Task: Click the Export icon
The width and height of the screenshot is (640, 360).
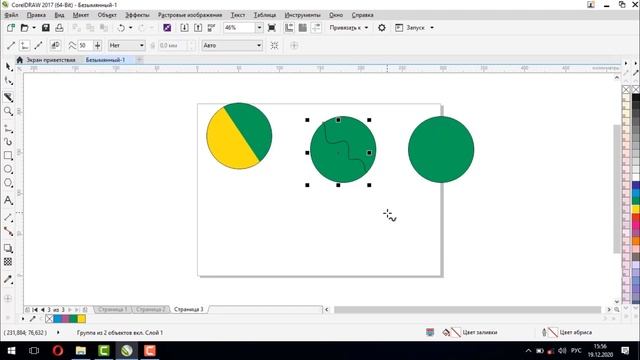Action: pyautogui.click(x=198, y=28)
